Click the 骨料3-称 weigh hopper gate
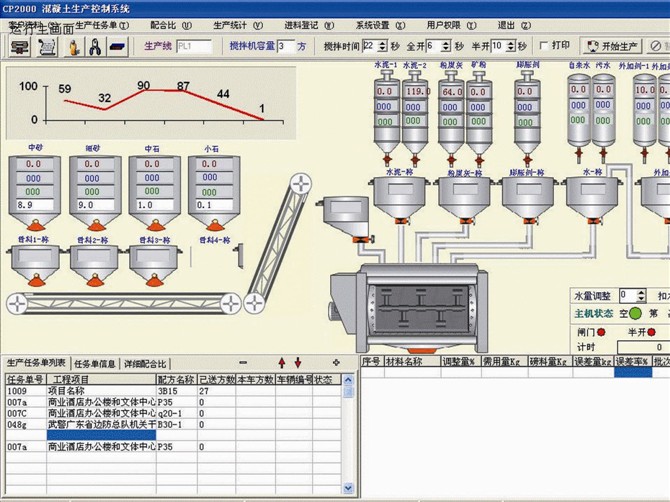 pyautogui.click(x=154, y=280)
